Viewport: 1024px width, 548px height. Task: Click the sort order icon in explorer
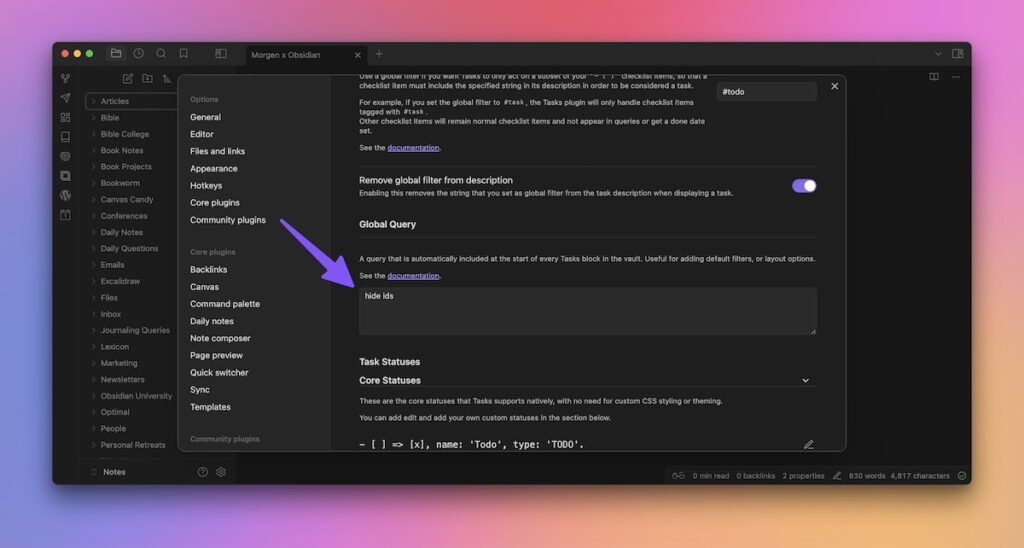click(x=167, y=78)
